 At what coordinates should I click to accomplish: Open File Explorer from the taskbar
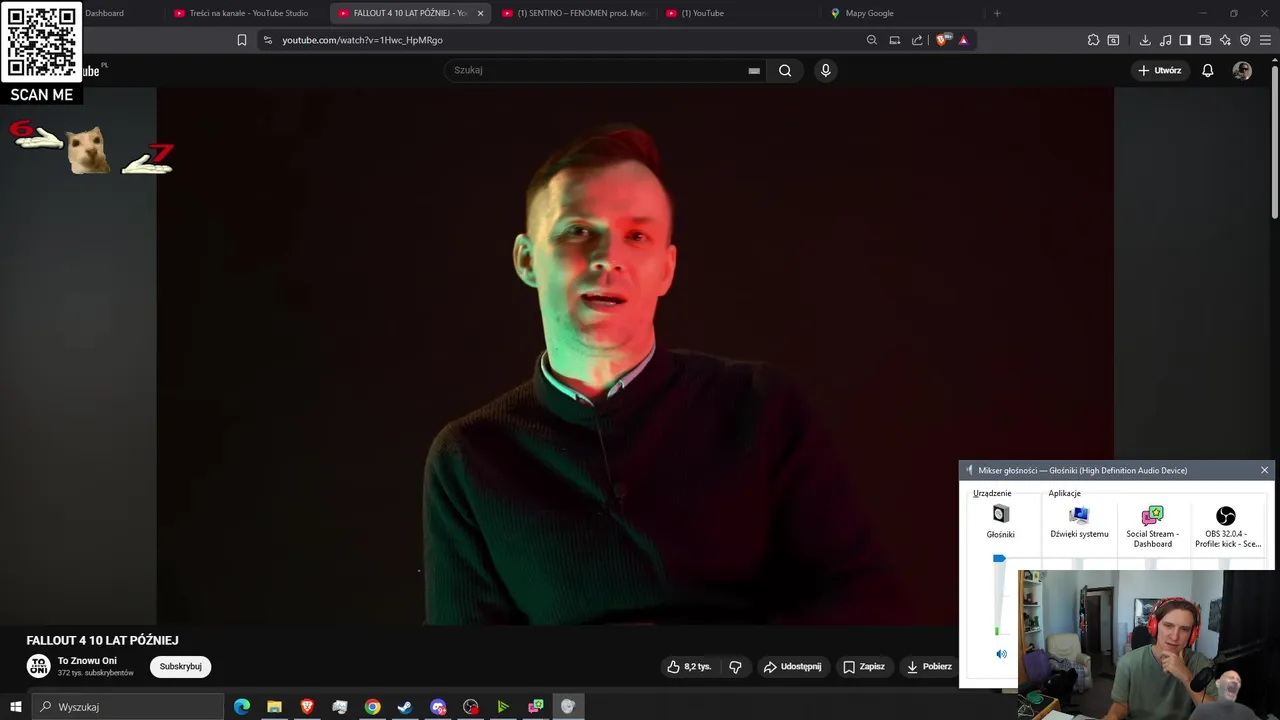(x=274, y=707)
